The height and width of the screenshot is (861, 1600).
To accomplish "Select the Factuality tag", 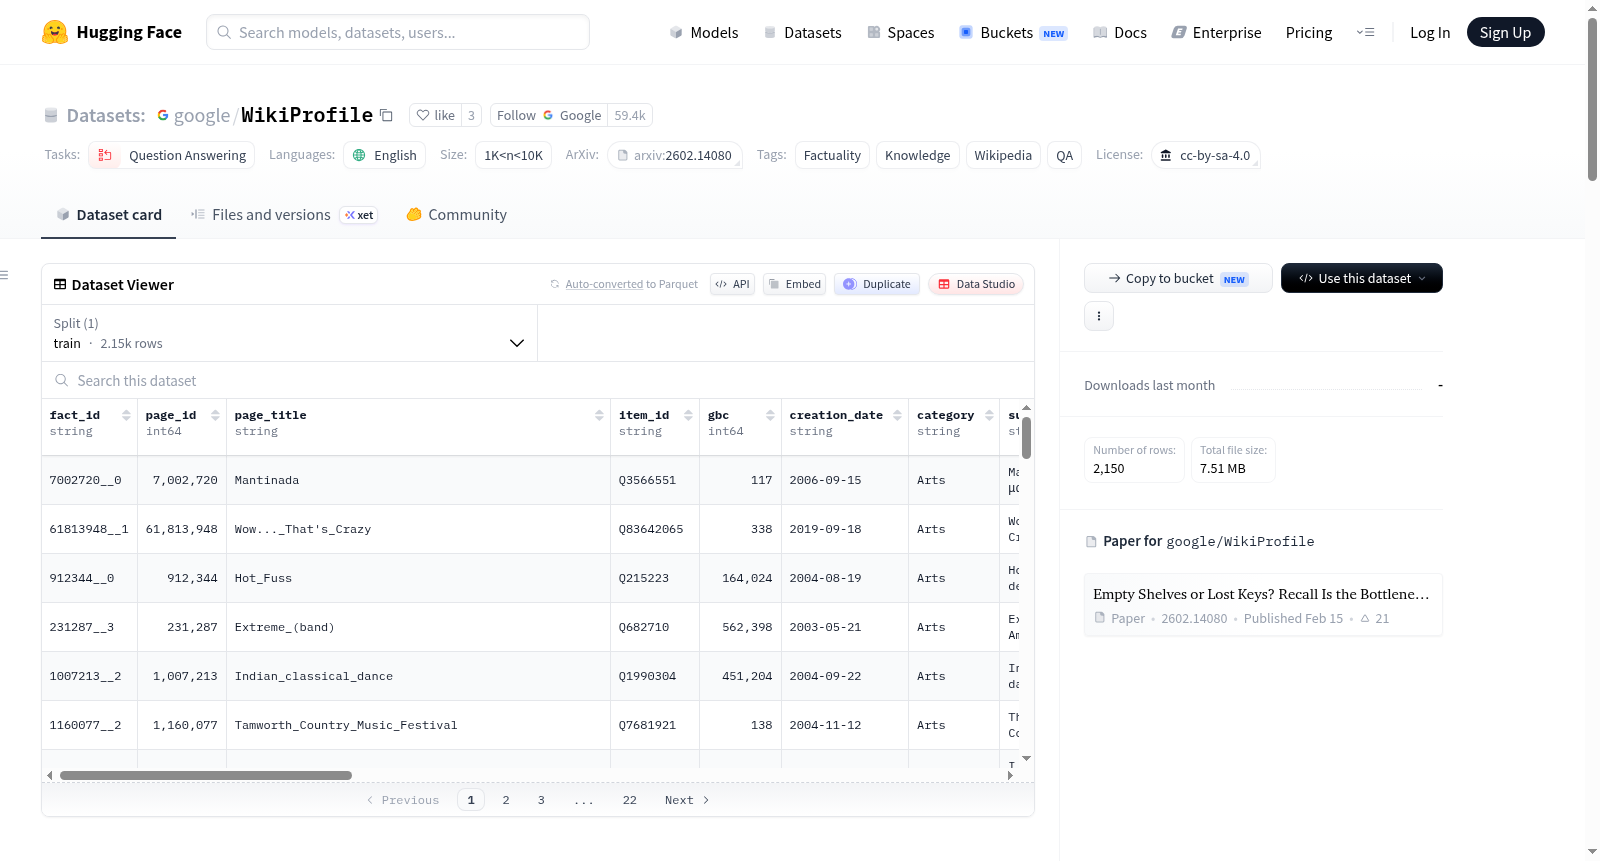I will click(x=832, y=155).
